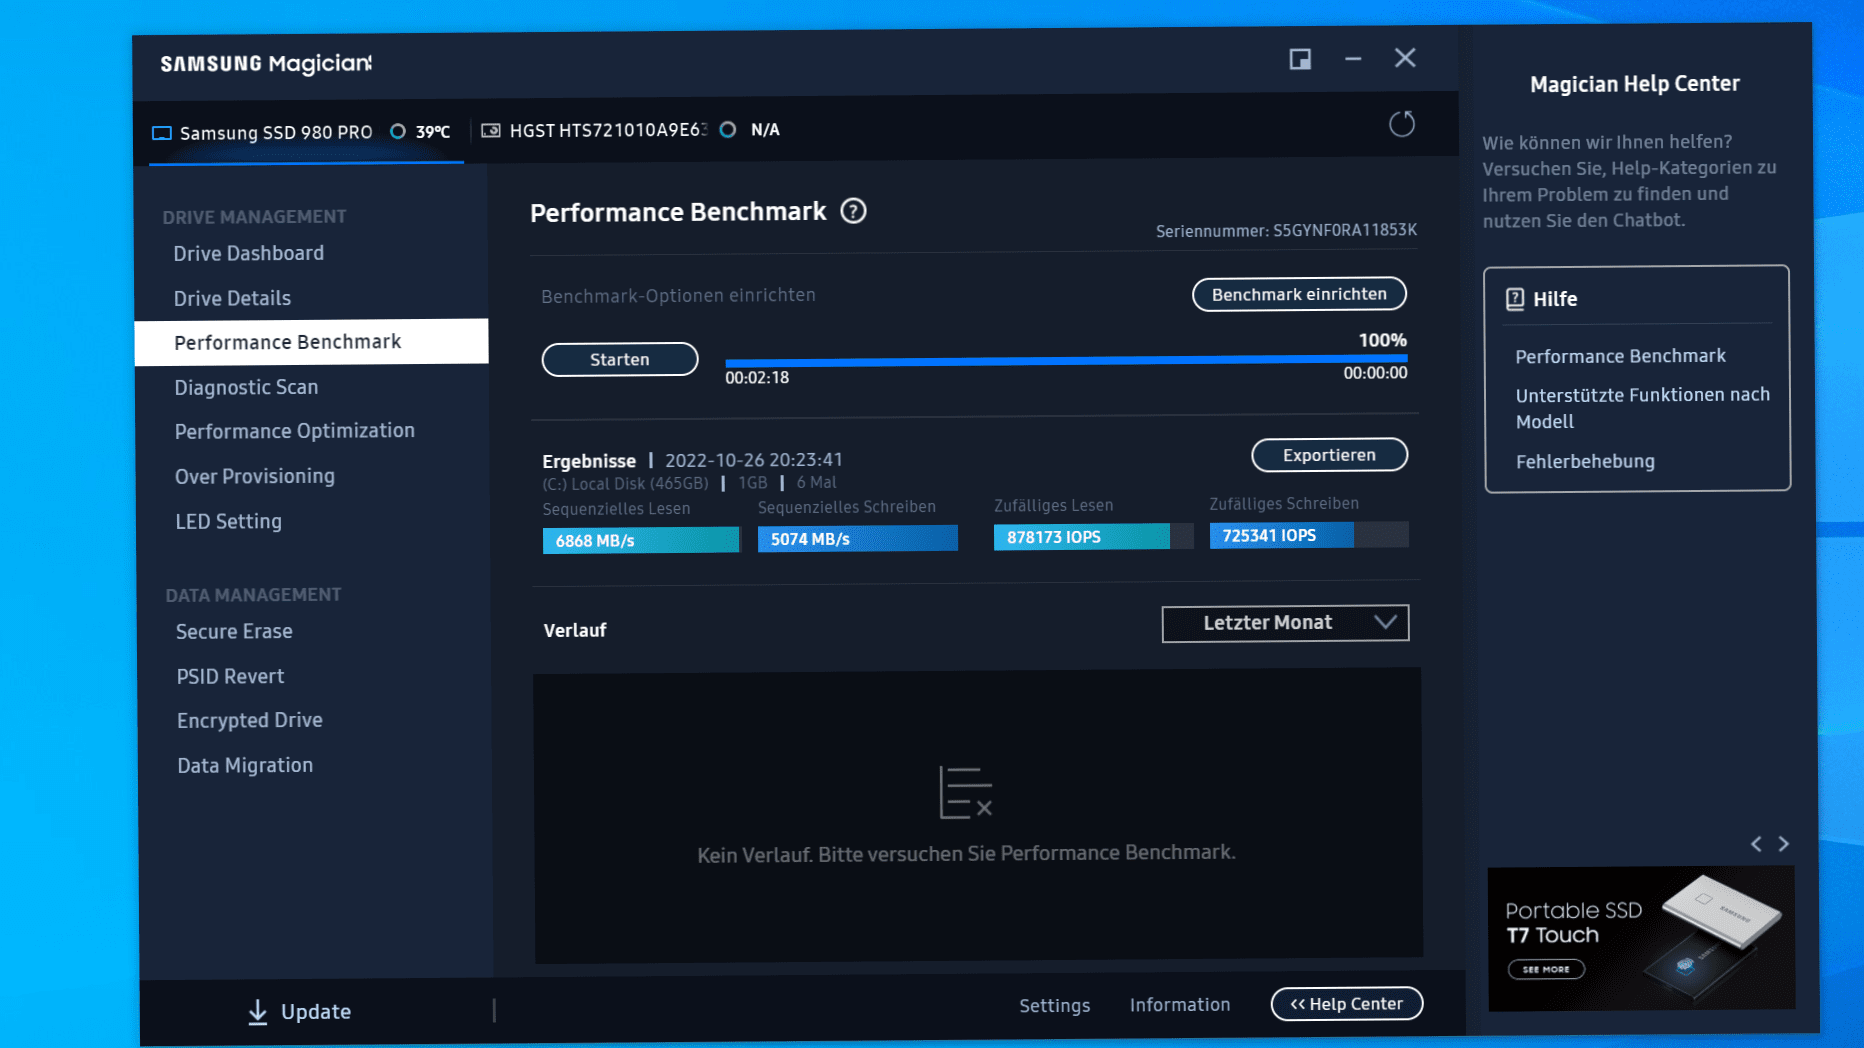This screenshot has height=1048, width=1864.
Task: Click the Starten button
Action: 620,359
